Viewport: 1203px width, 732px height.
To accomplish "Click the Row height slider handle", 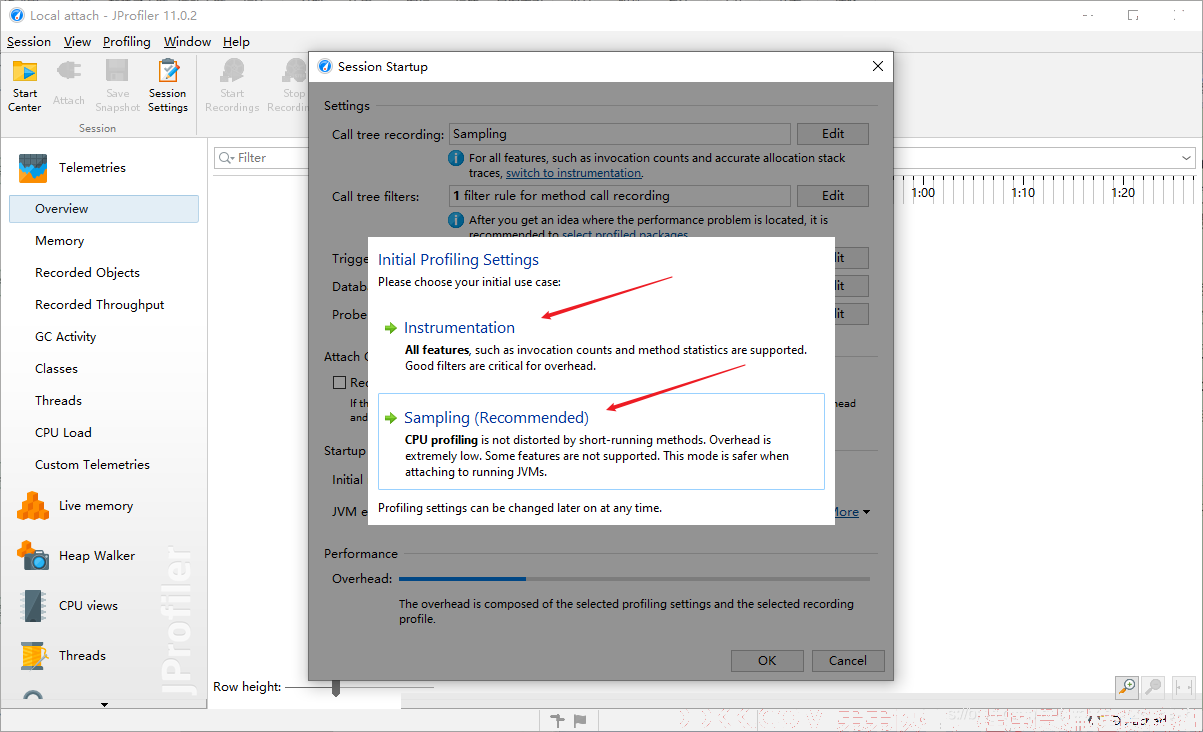I will point(336,688).
